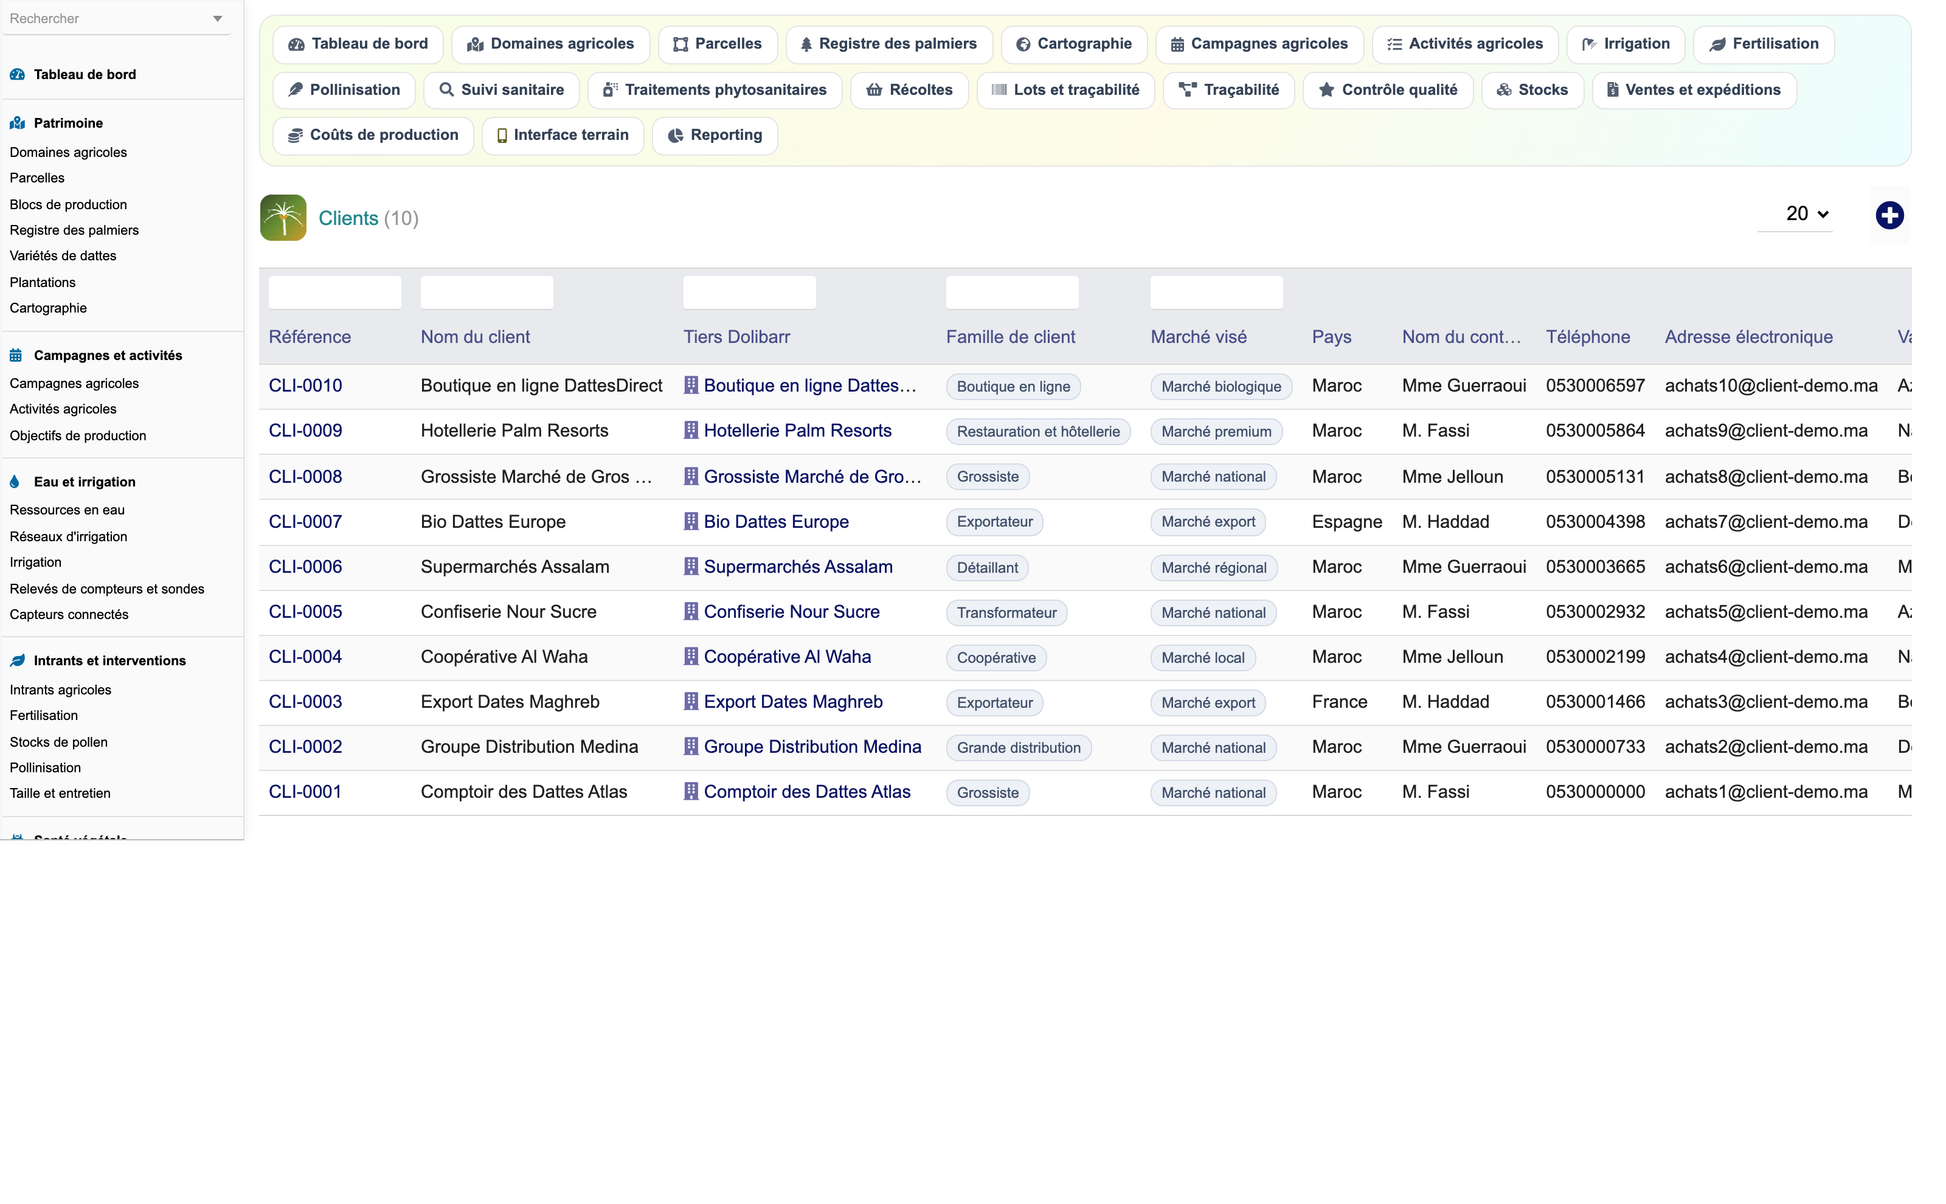This screenshot has height=1204, width=1946.
Task: Open Capteurs connectés in sidebar
Action: point(69,615)
